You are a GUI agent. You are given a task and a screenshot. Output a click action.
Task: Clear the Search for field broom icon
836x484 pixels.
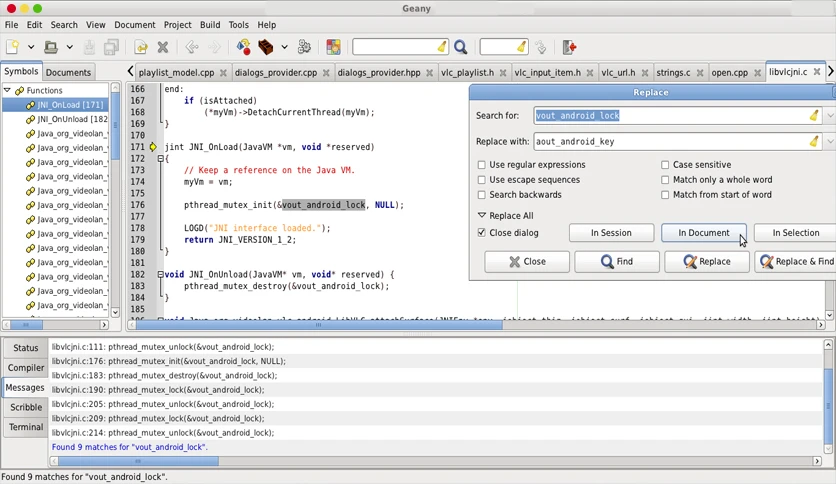814,115
